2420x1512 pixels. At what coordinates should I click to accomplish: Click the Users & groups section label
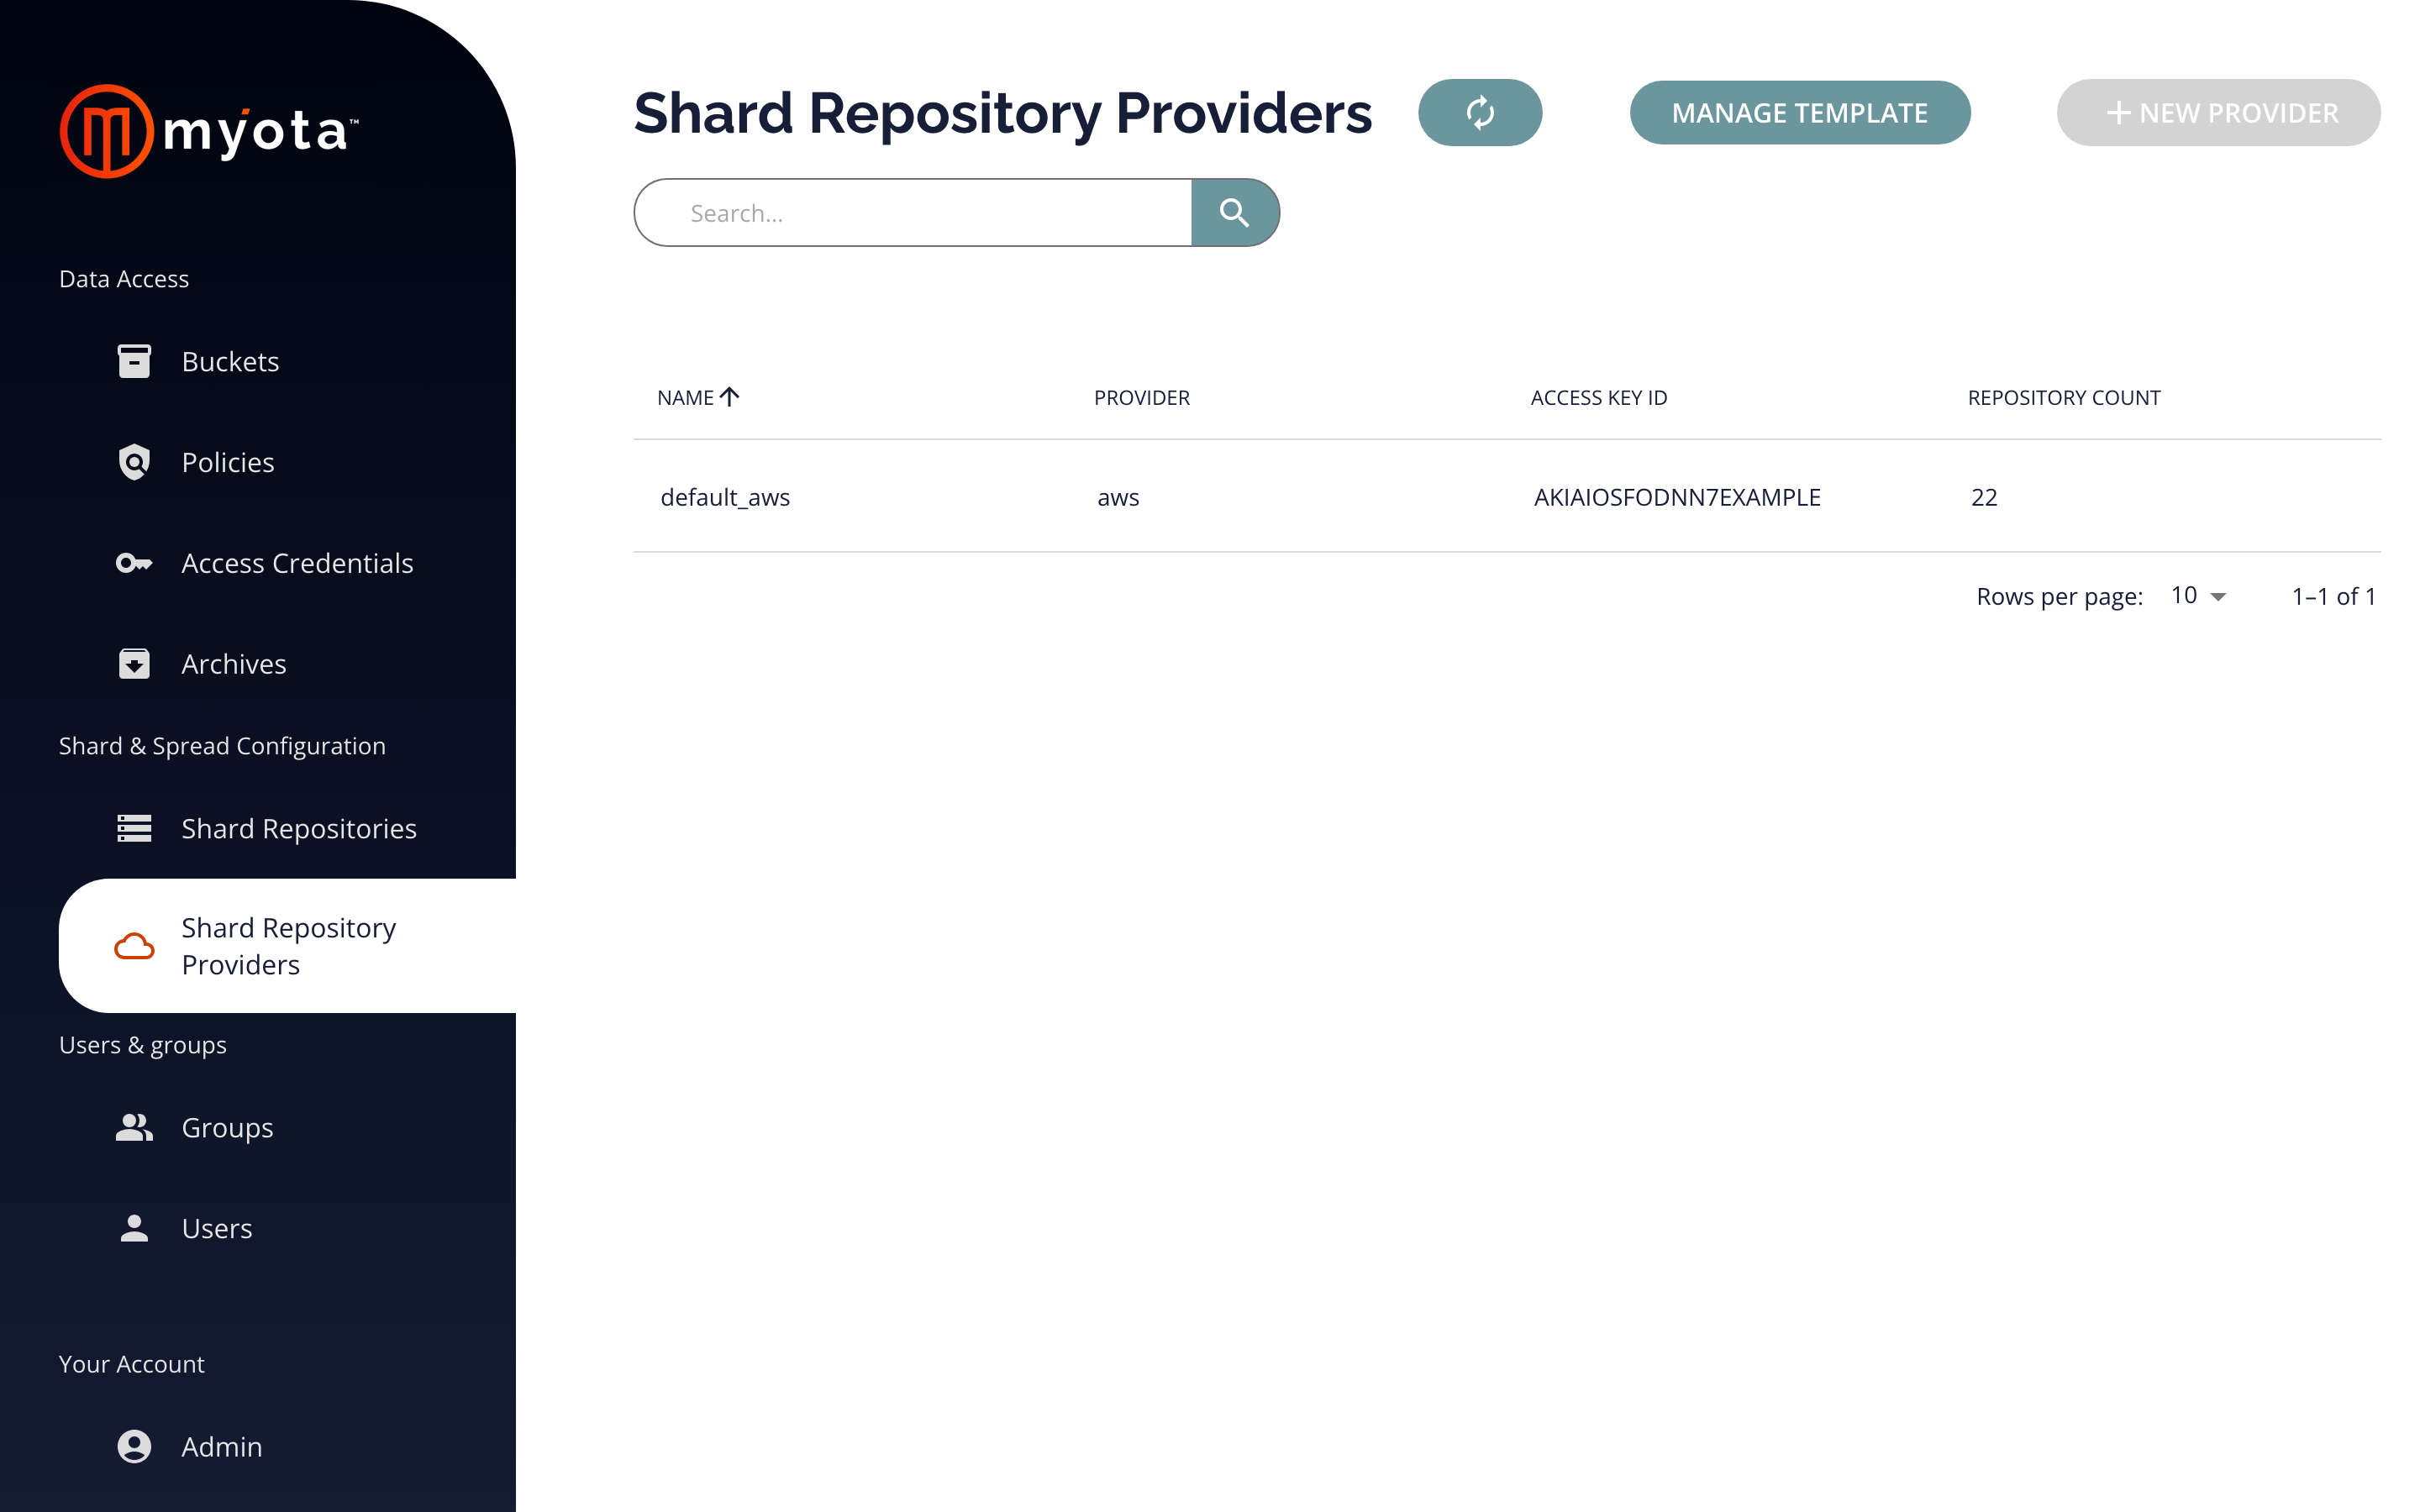point(143,1044)
